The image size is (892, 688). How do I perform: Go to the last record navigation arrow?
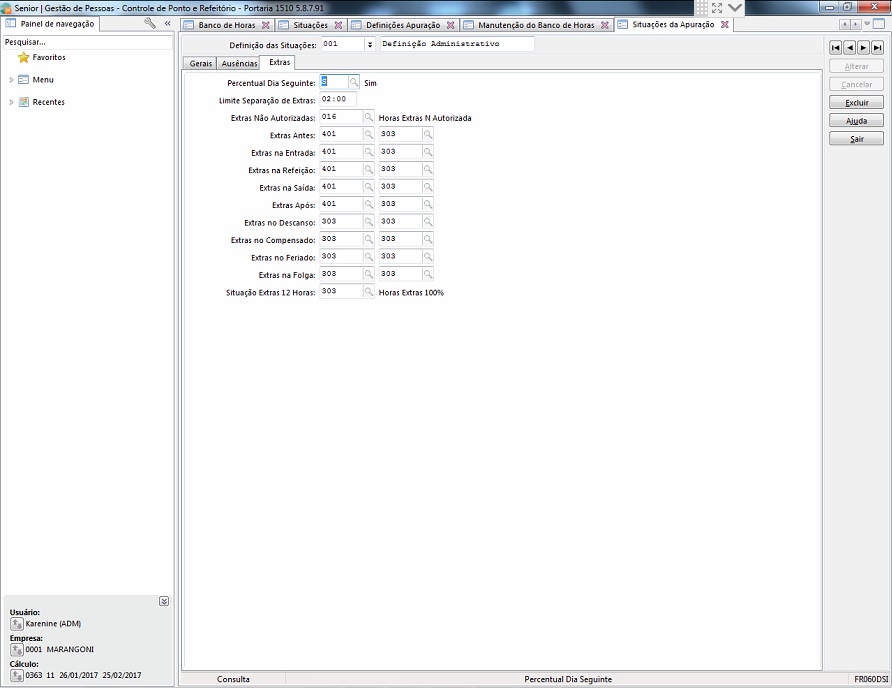coord(877,47)
